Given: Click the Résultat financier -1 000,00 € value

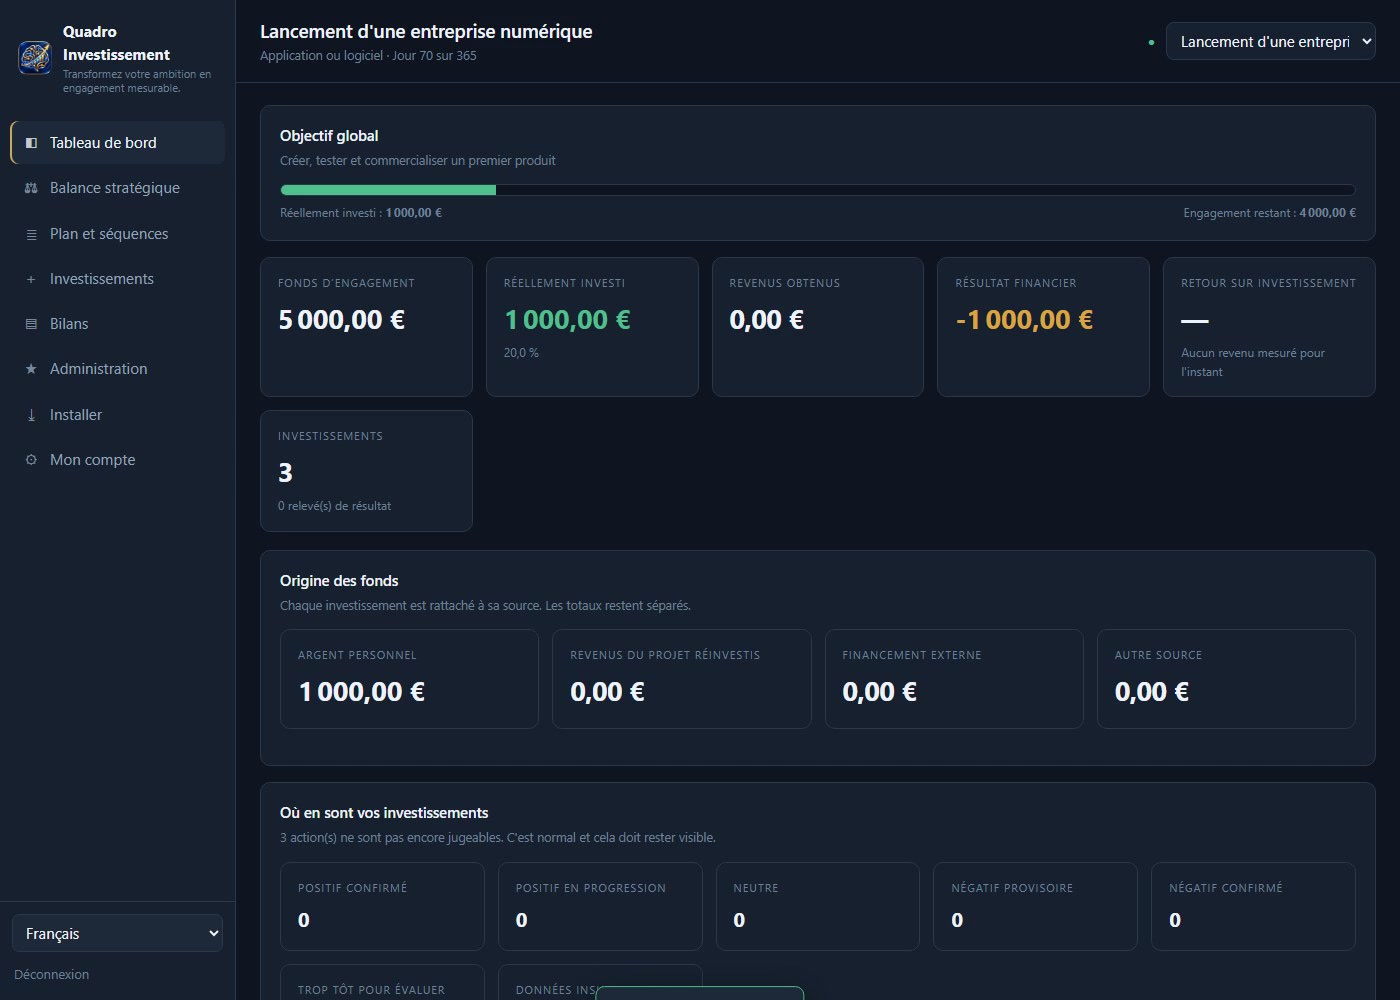Looking at the screenshot, I should (x=1024, y=320).
